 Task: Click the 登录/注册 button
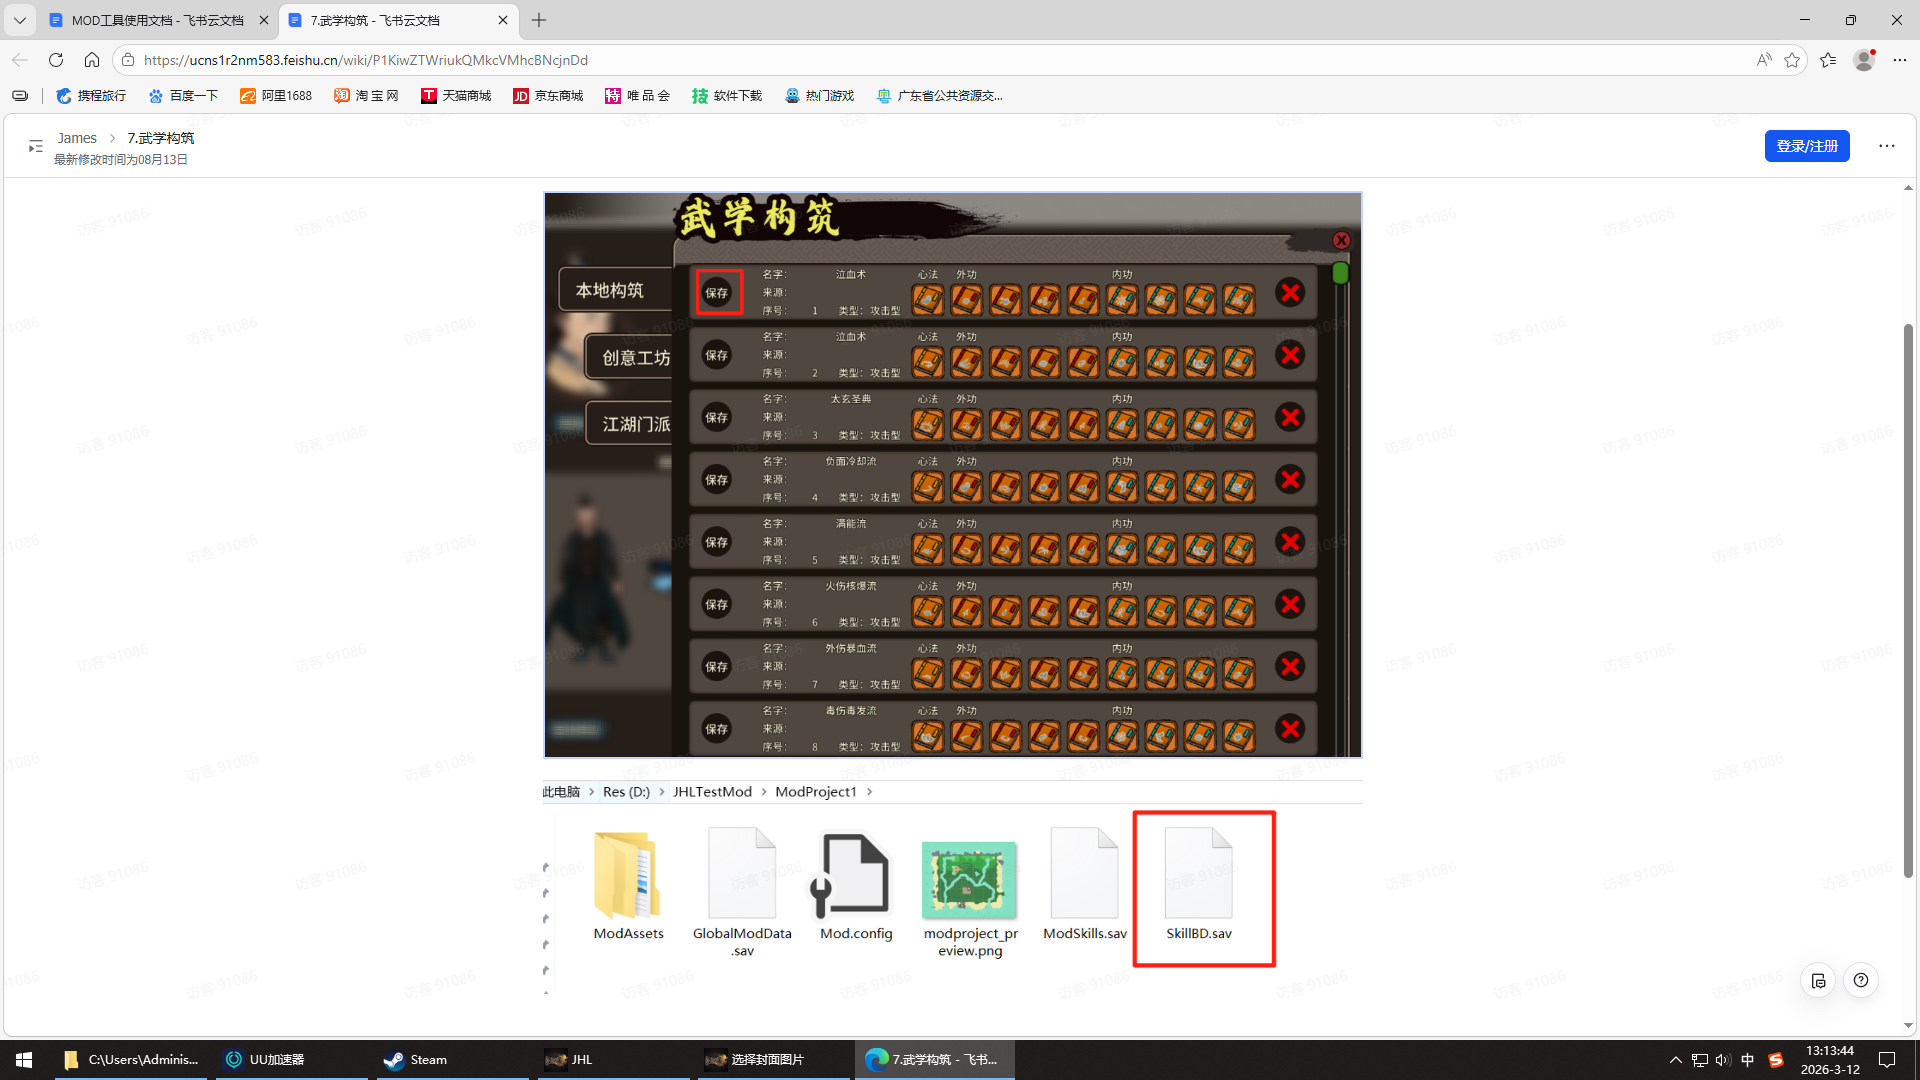[x=1807, y=146]
